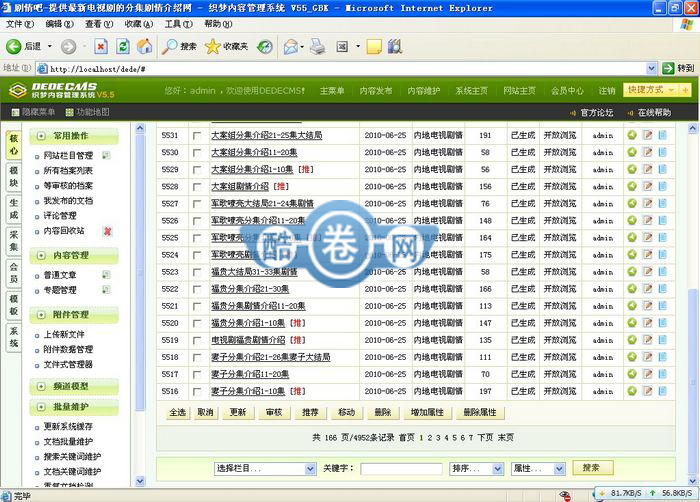Image resolution: width=700 pixels, height=502 pixels.
Task: Click the right page scrollbar down arrow
Action: (693, 481)
